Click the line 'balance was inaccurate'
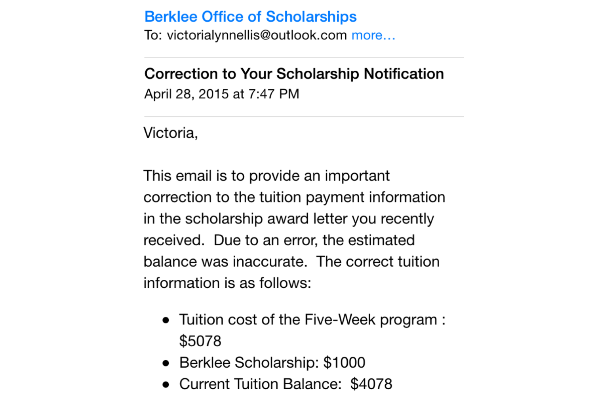594x395 pixels. coord(291,262)
